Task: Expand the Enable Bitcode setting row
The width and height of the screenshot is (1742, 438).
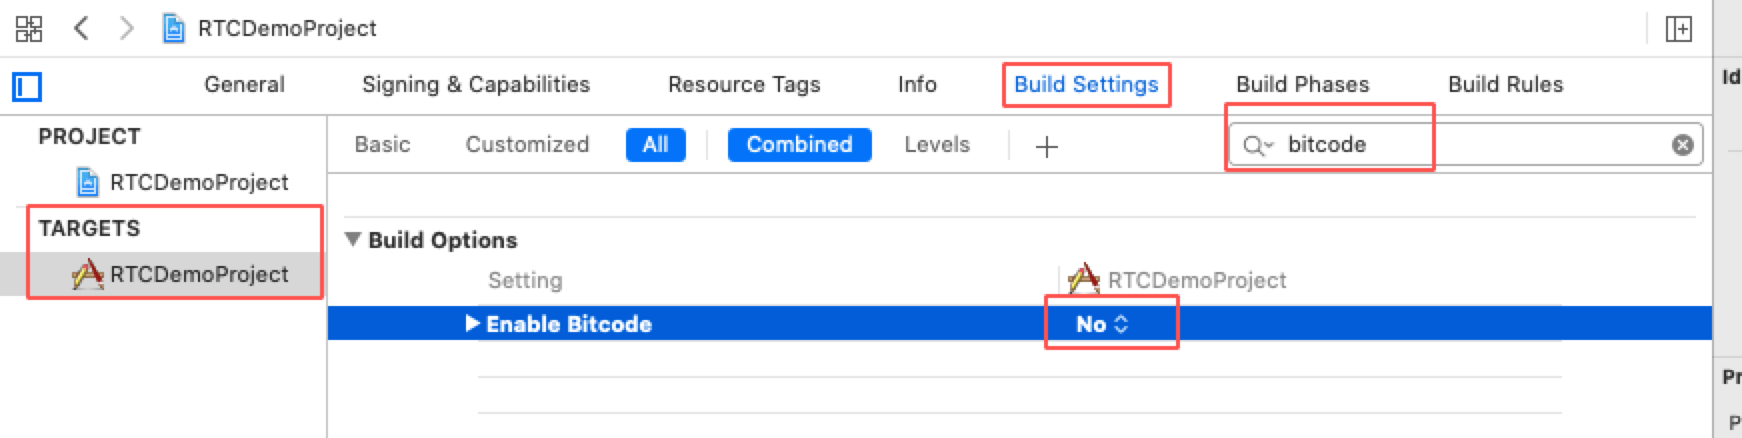Action: click(x=472, y=324)
